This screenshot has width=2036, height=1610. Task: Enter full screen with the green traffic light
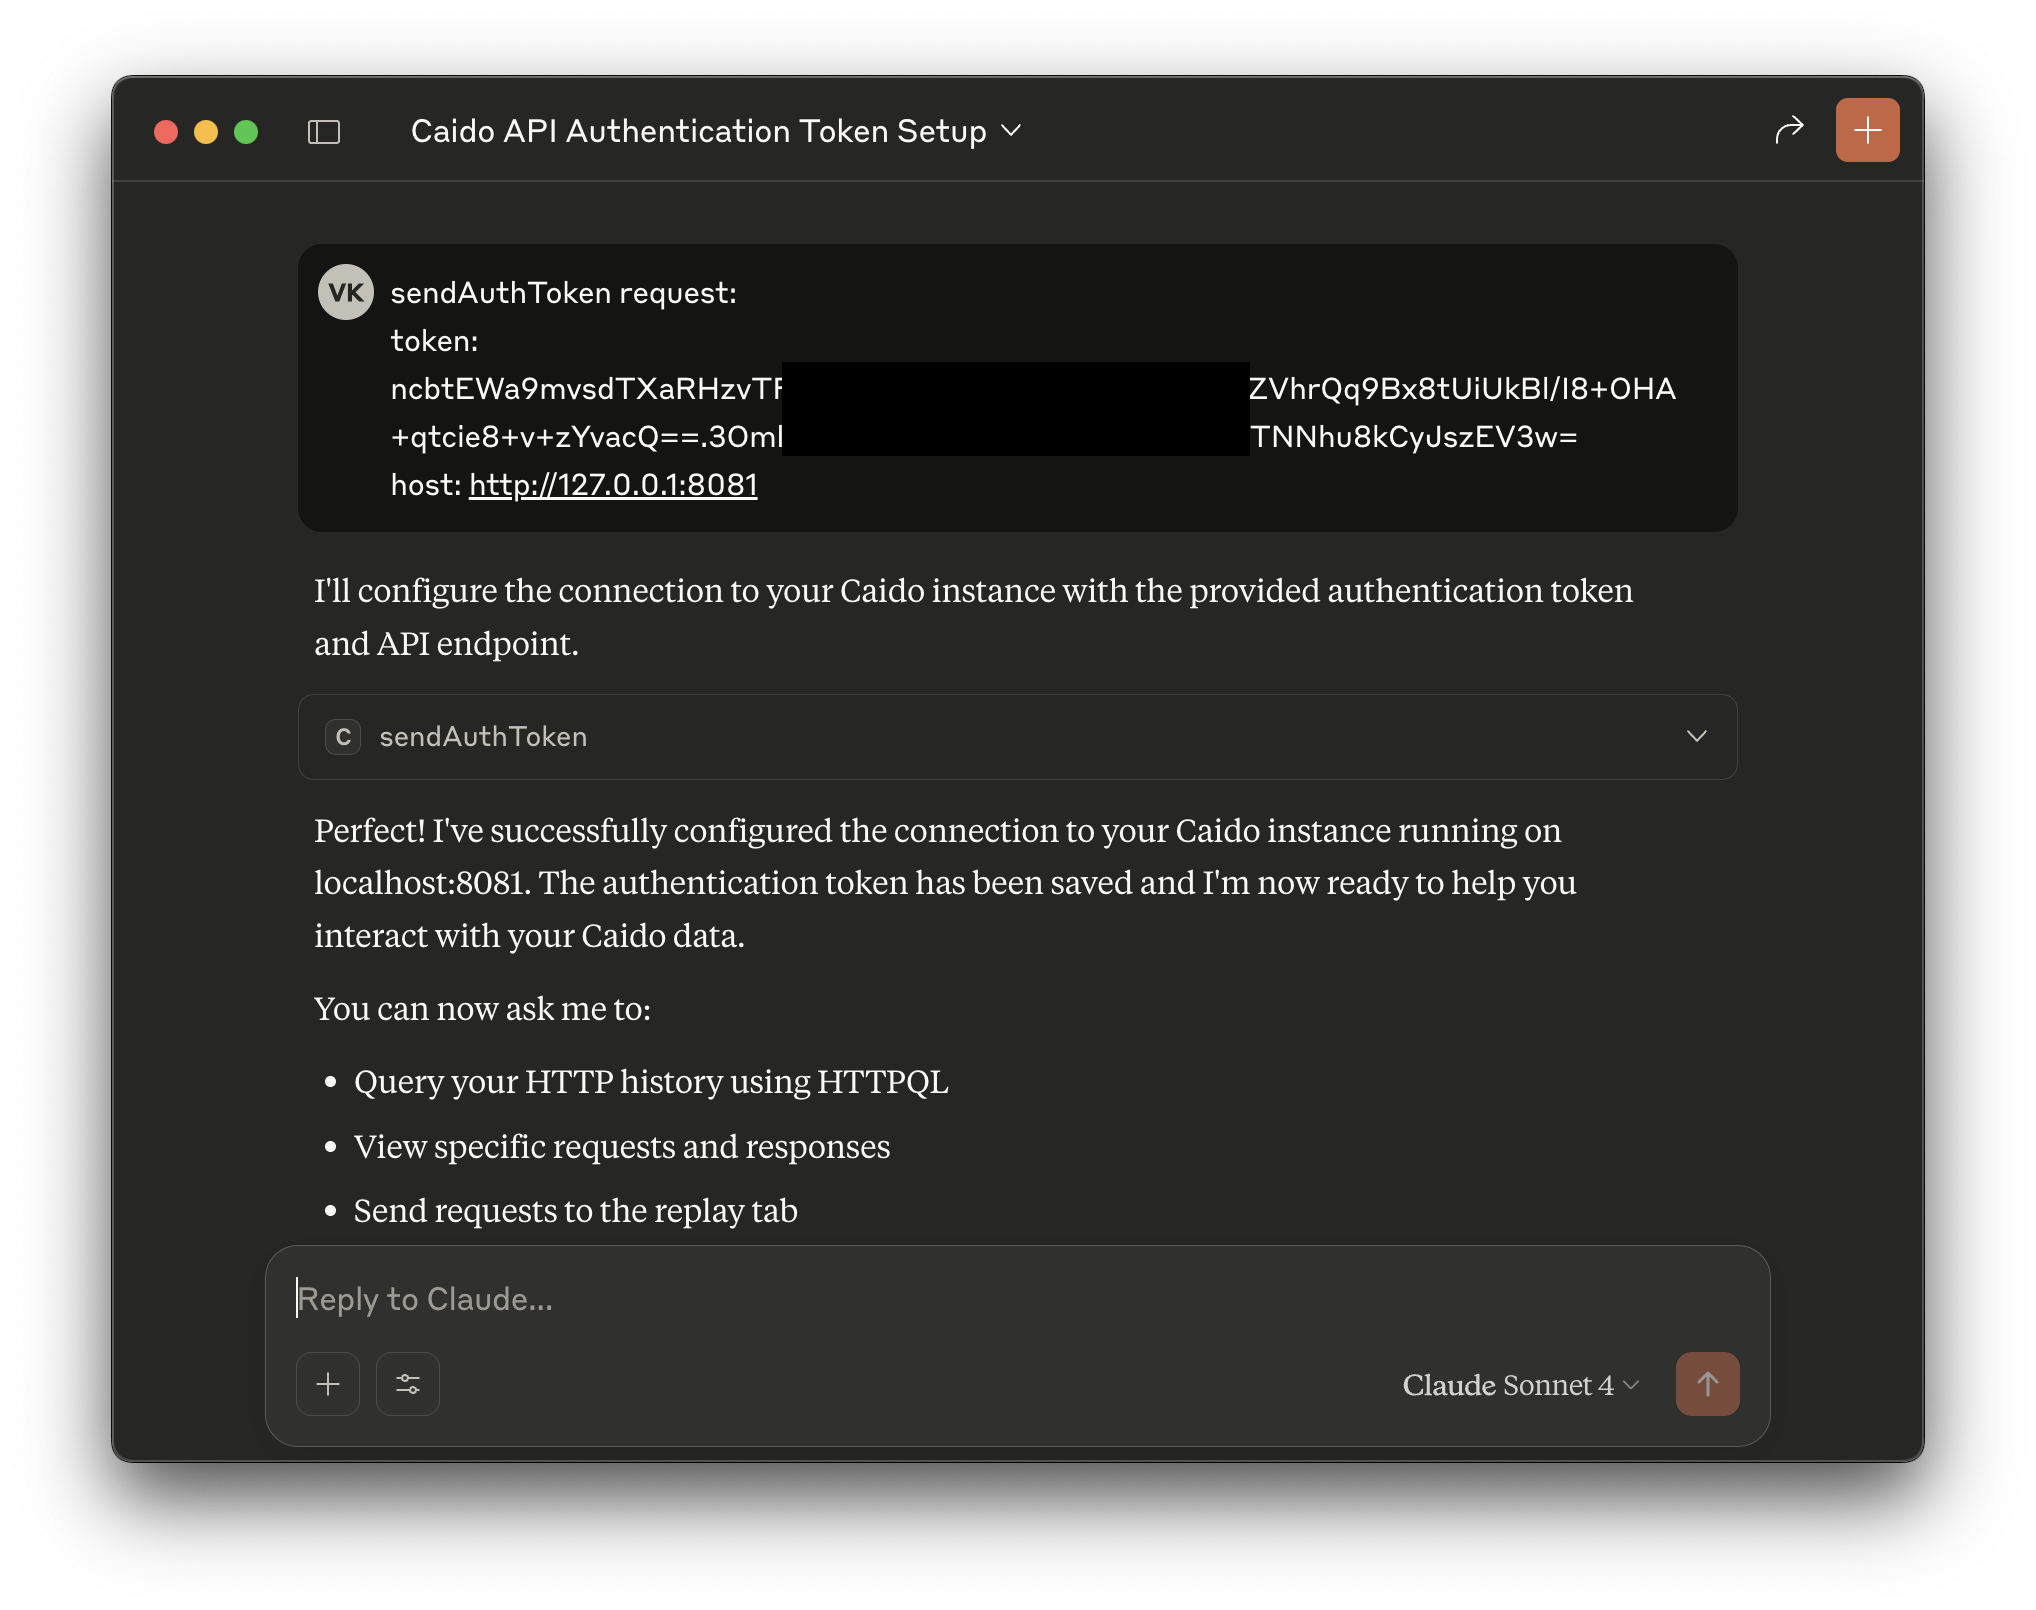tap(245, 131)
